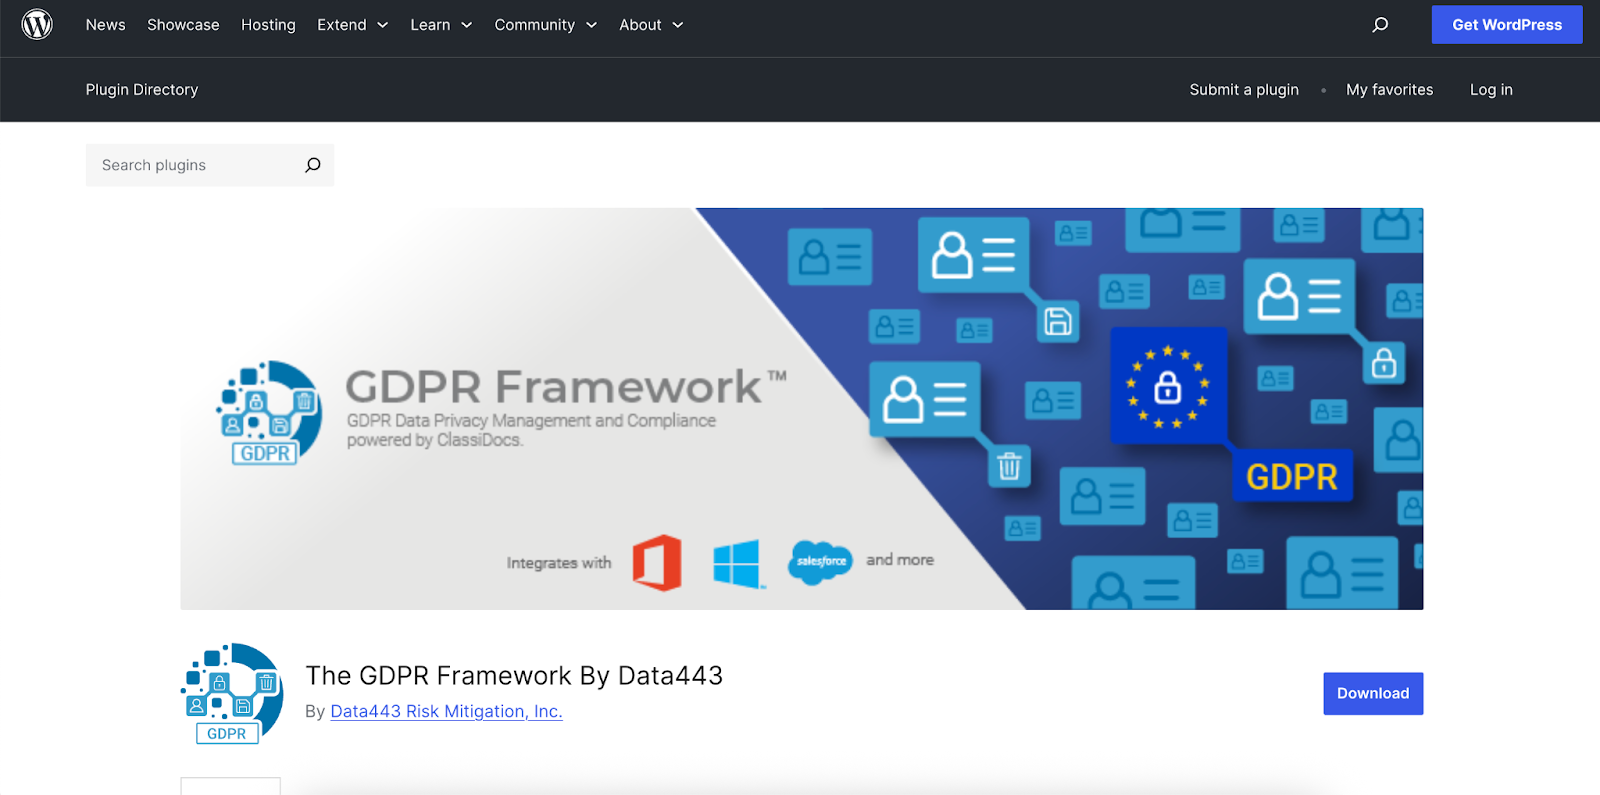
Task: Click the GDPR Framework plugin icon
Action: [232, 694]
